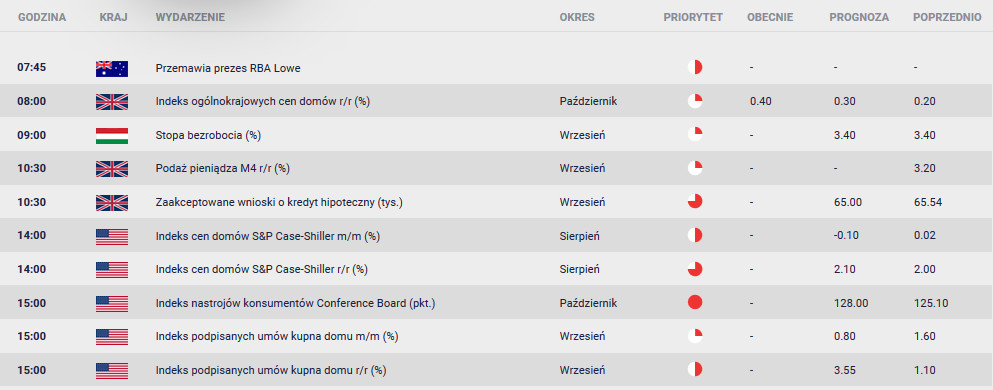
Task: Click priority pie icon for RBA Lowe speech
Action: coord(695,68)
